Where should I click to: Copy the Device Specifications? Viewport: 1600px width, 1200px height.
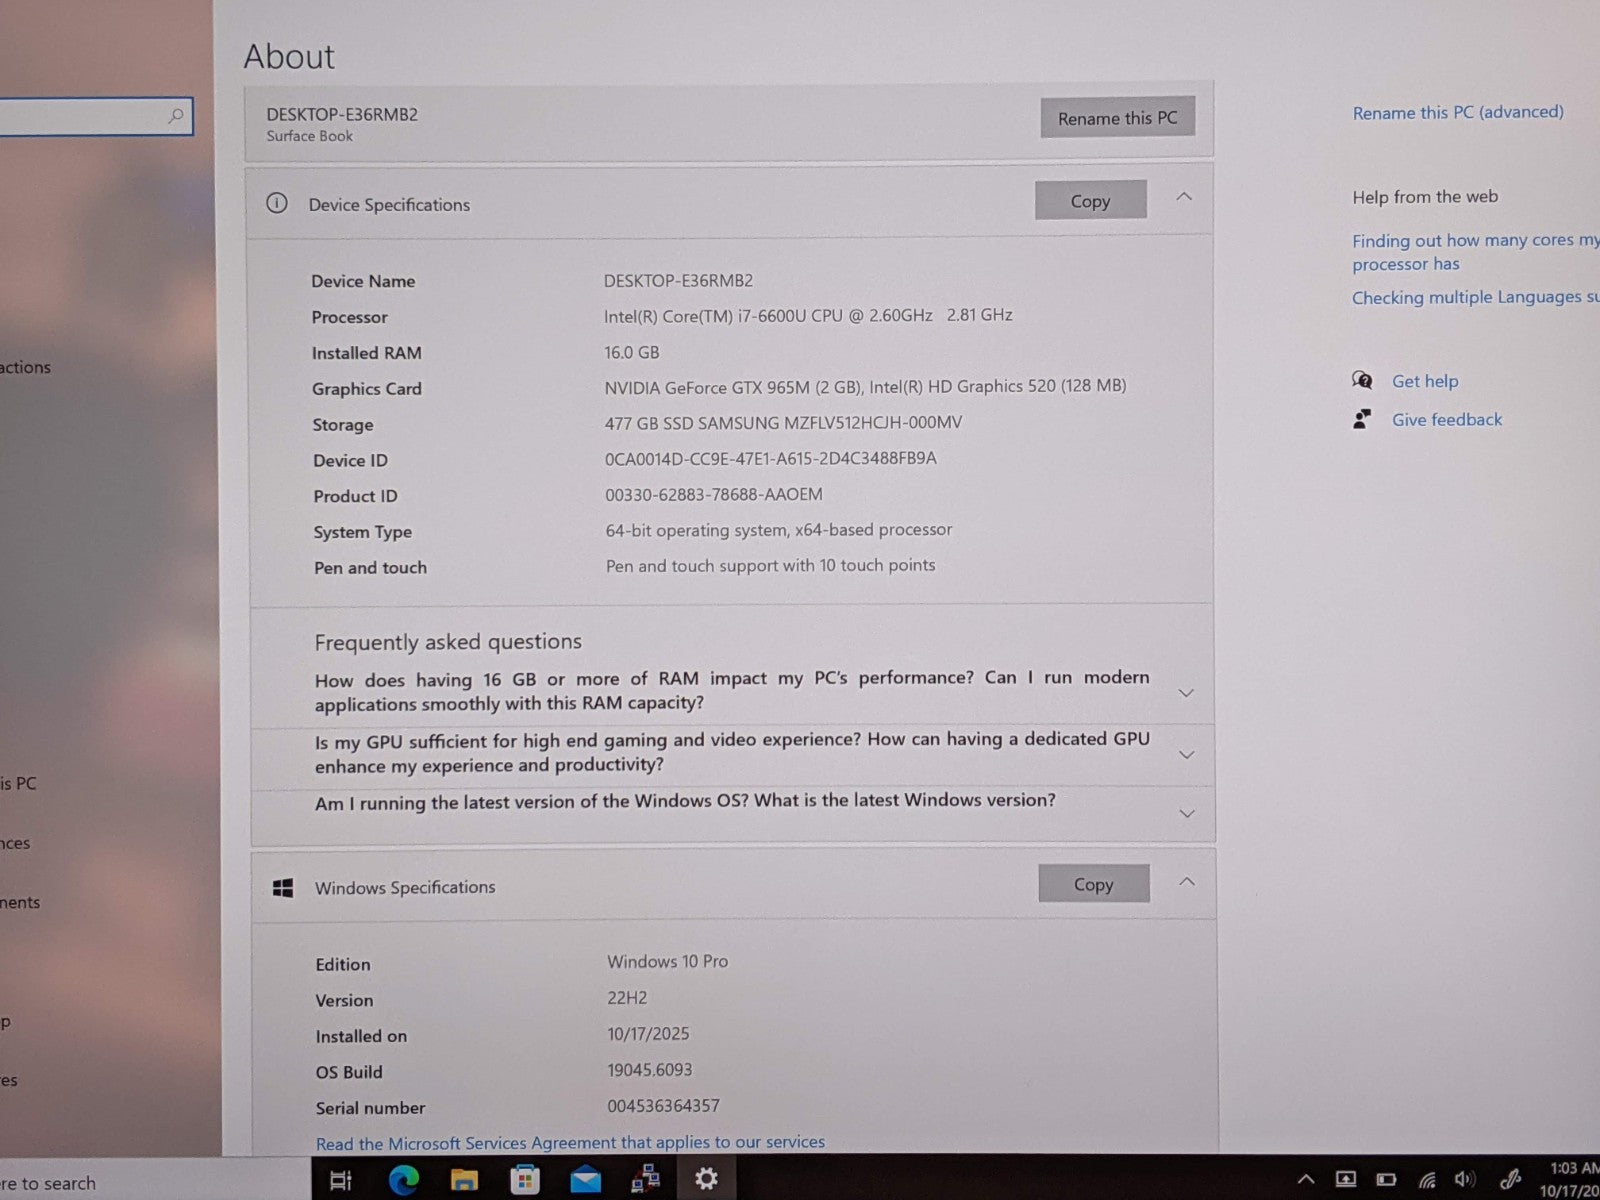point(1090,201)
